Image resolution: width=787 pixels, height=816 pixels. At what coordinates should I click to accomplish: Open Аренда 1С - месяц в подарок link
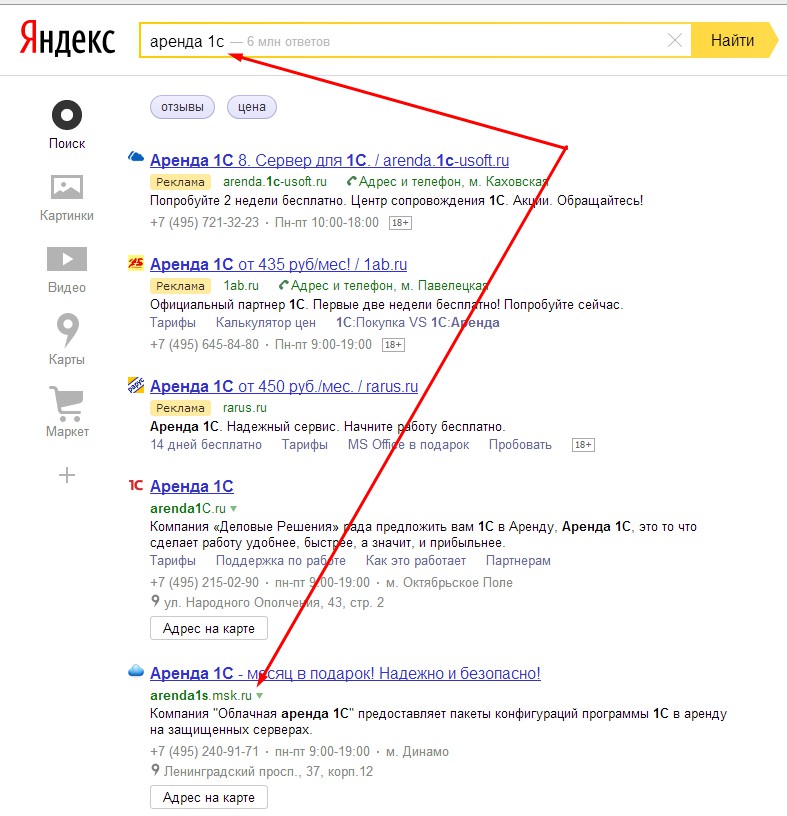[x=345, y=673]
